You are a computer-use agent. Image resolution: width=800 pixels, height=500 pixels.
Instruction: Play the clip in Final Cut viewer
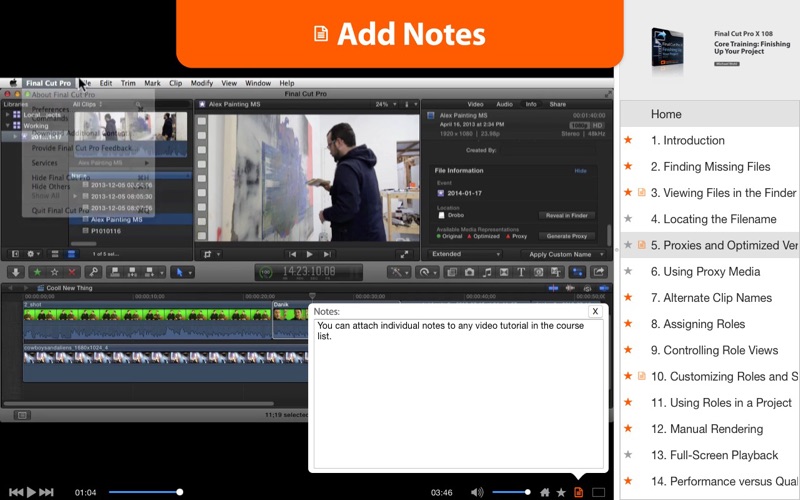pos(309,254)
